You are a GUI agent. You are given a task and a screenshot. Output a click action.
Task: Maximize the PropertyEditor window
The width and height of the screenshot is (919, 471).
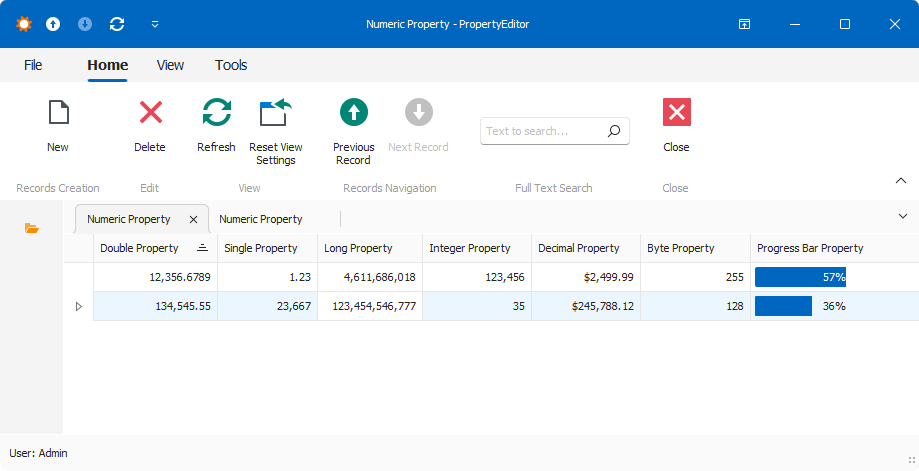click(x=845, y=24)
